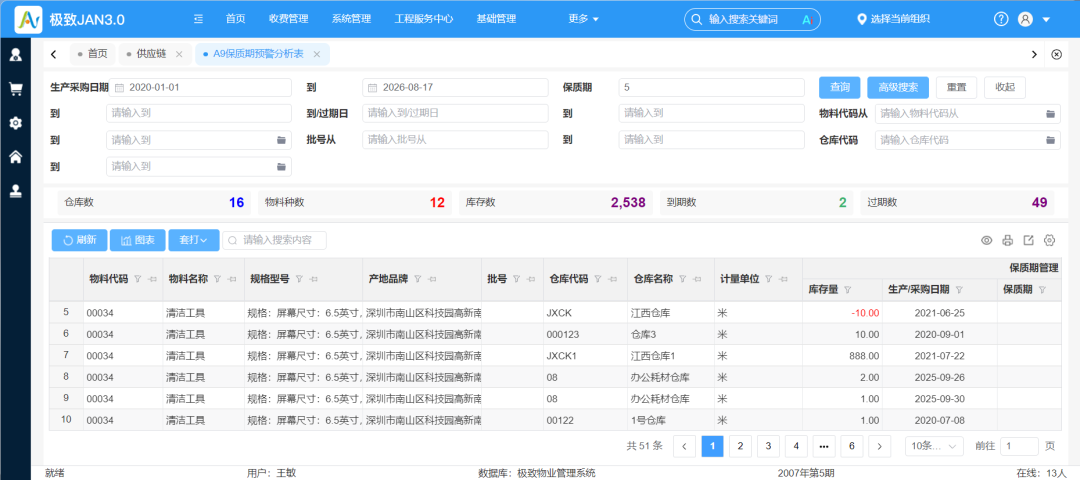Filter the 批号 column
The width and height of the screenshot is (1080, 480).
click(517, 279)
